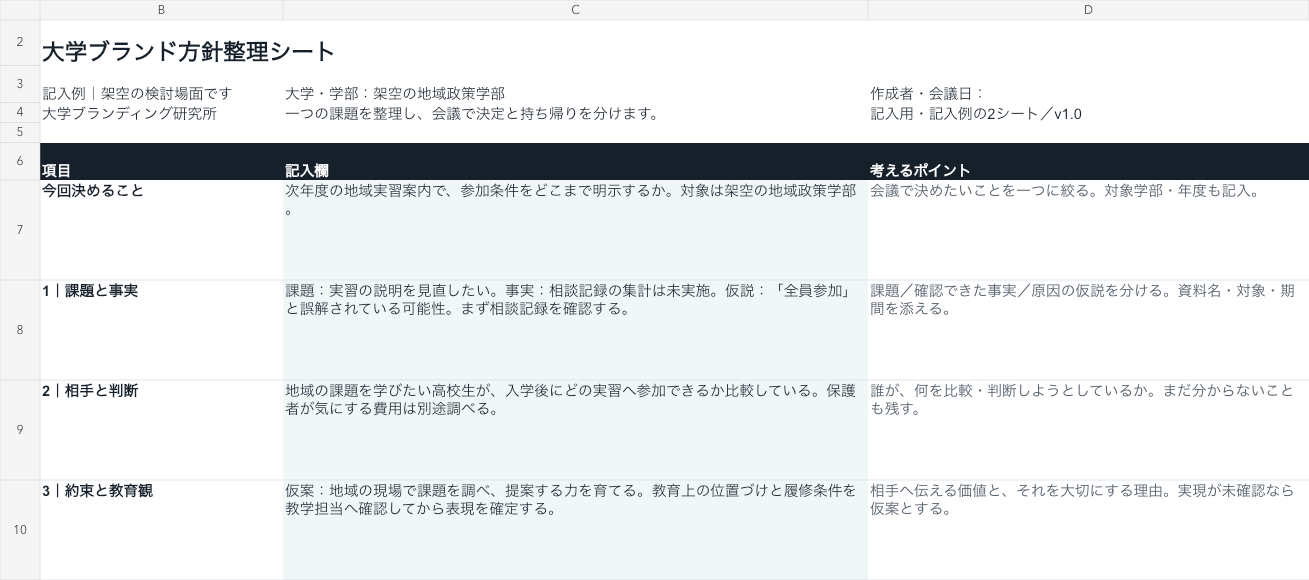The height and width of the screenshot is (580, 1309).
Task: Click the entry cell starting 課題：実習の説明を見直したい
Action: (575, 330)
